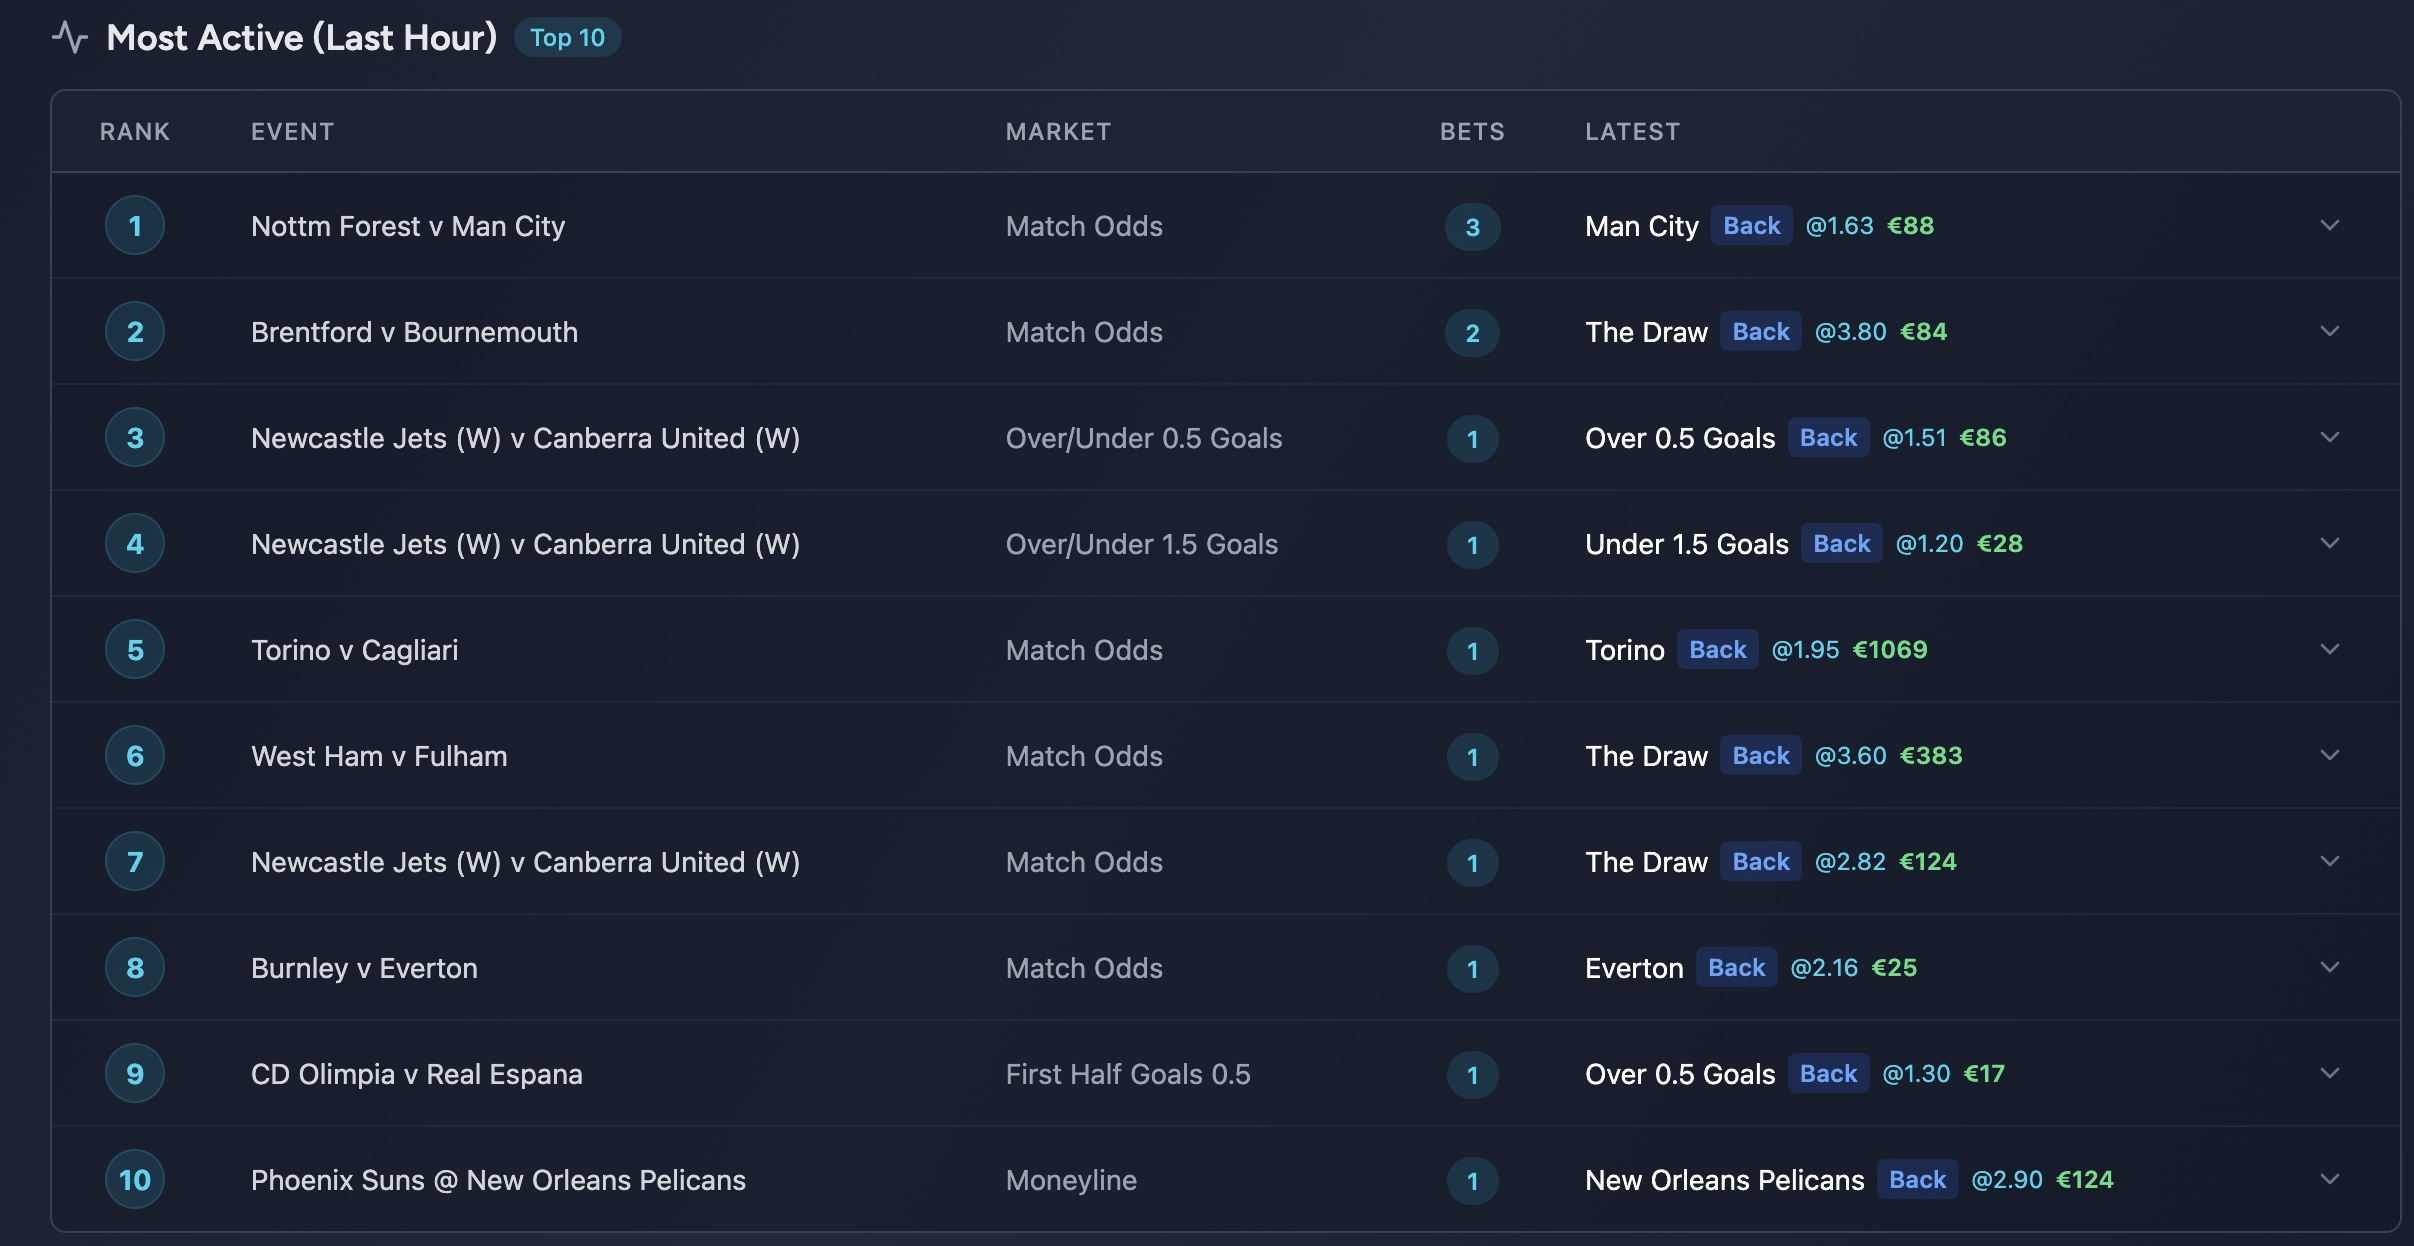
Task: Click the MARKET column header
Action: [x=1057, y=131]
